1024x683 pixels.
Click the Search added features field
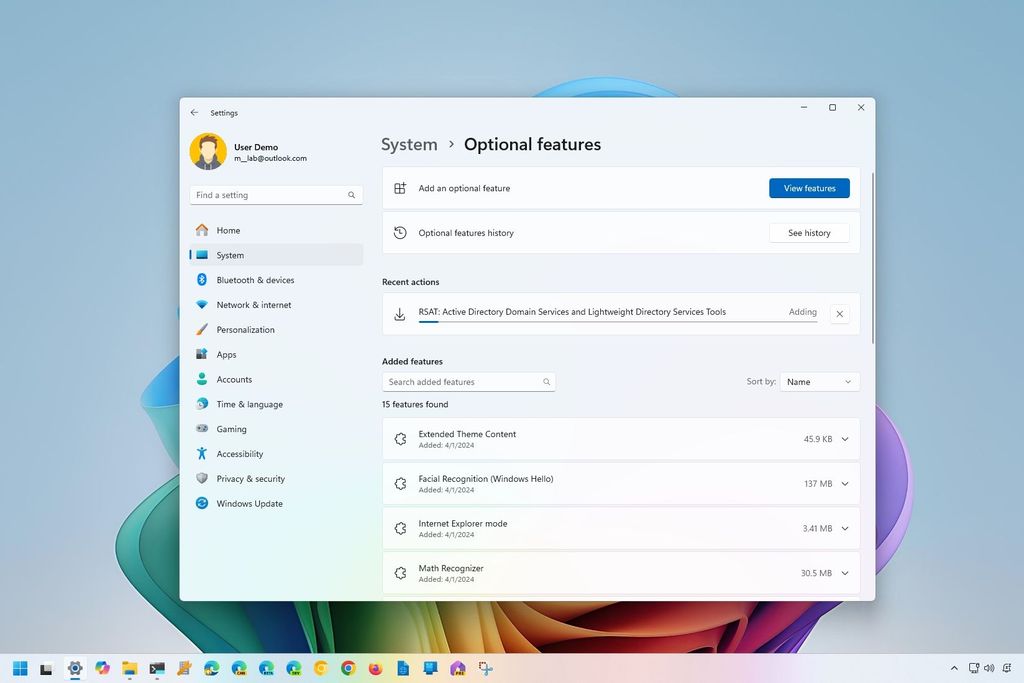point(468,381)
